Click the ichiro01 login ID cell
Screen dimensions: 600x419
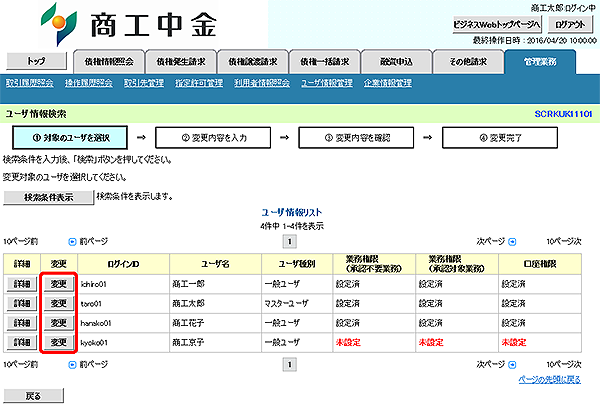pyautogui.click(x=124, y=284)
